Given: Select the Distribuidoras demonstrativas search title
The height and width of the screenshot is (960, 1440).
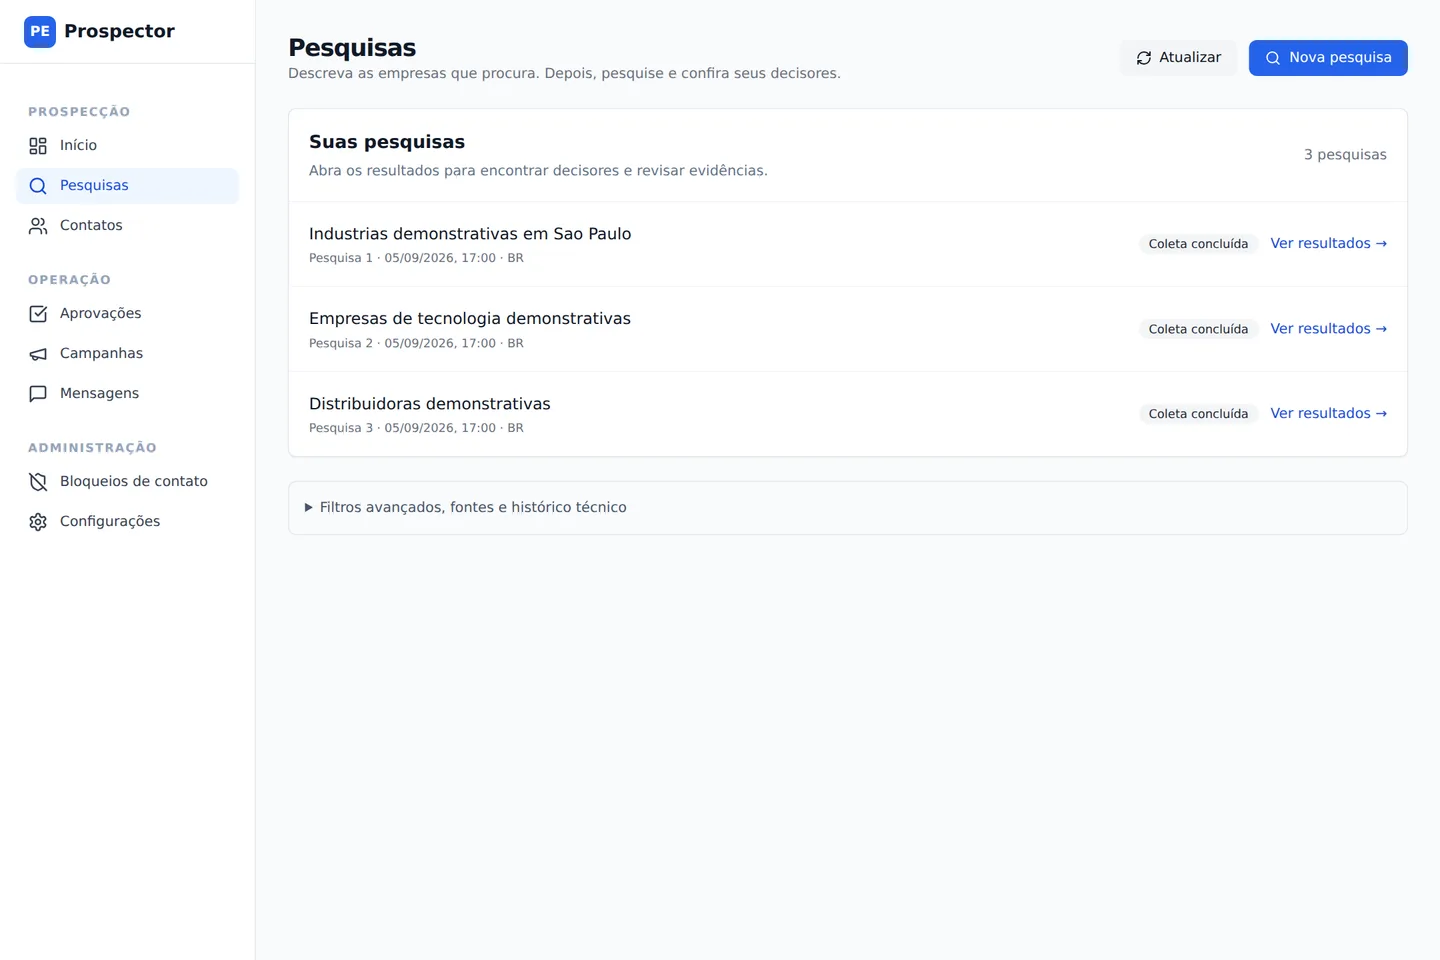Looking at the screenshot, I should coord(430,404).
